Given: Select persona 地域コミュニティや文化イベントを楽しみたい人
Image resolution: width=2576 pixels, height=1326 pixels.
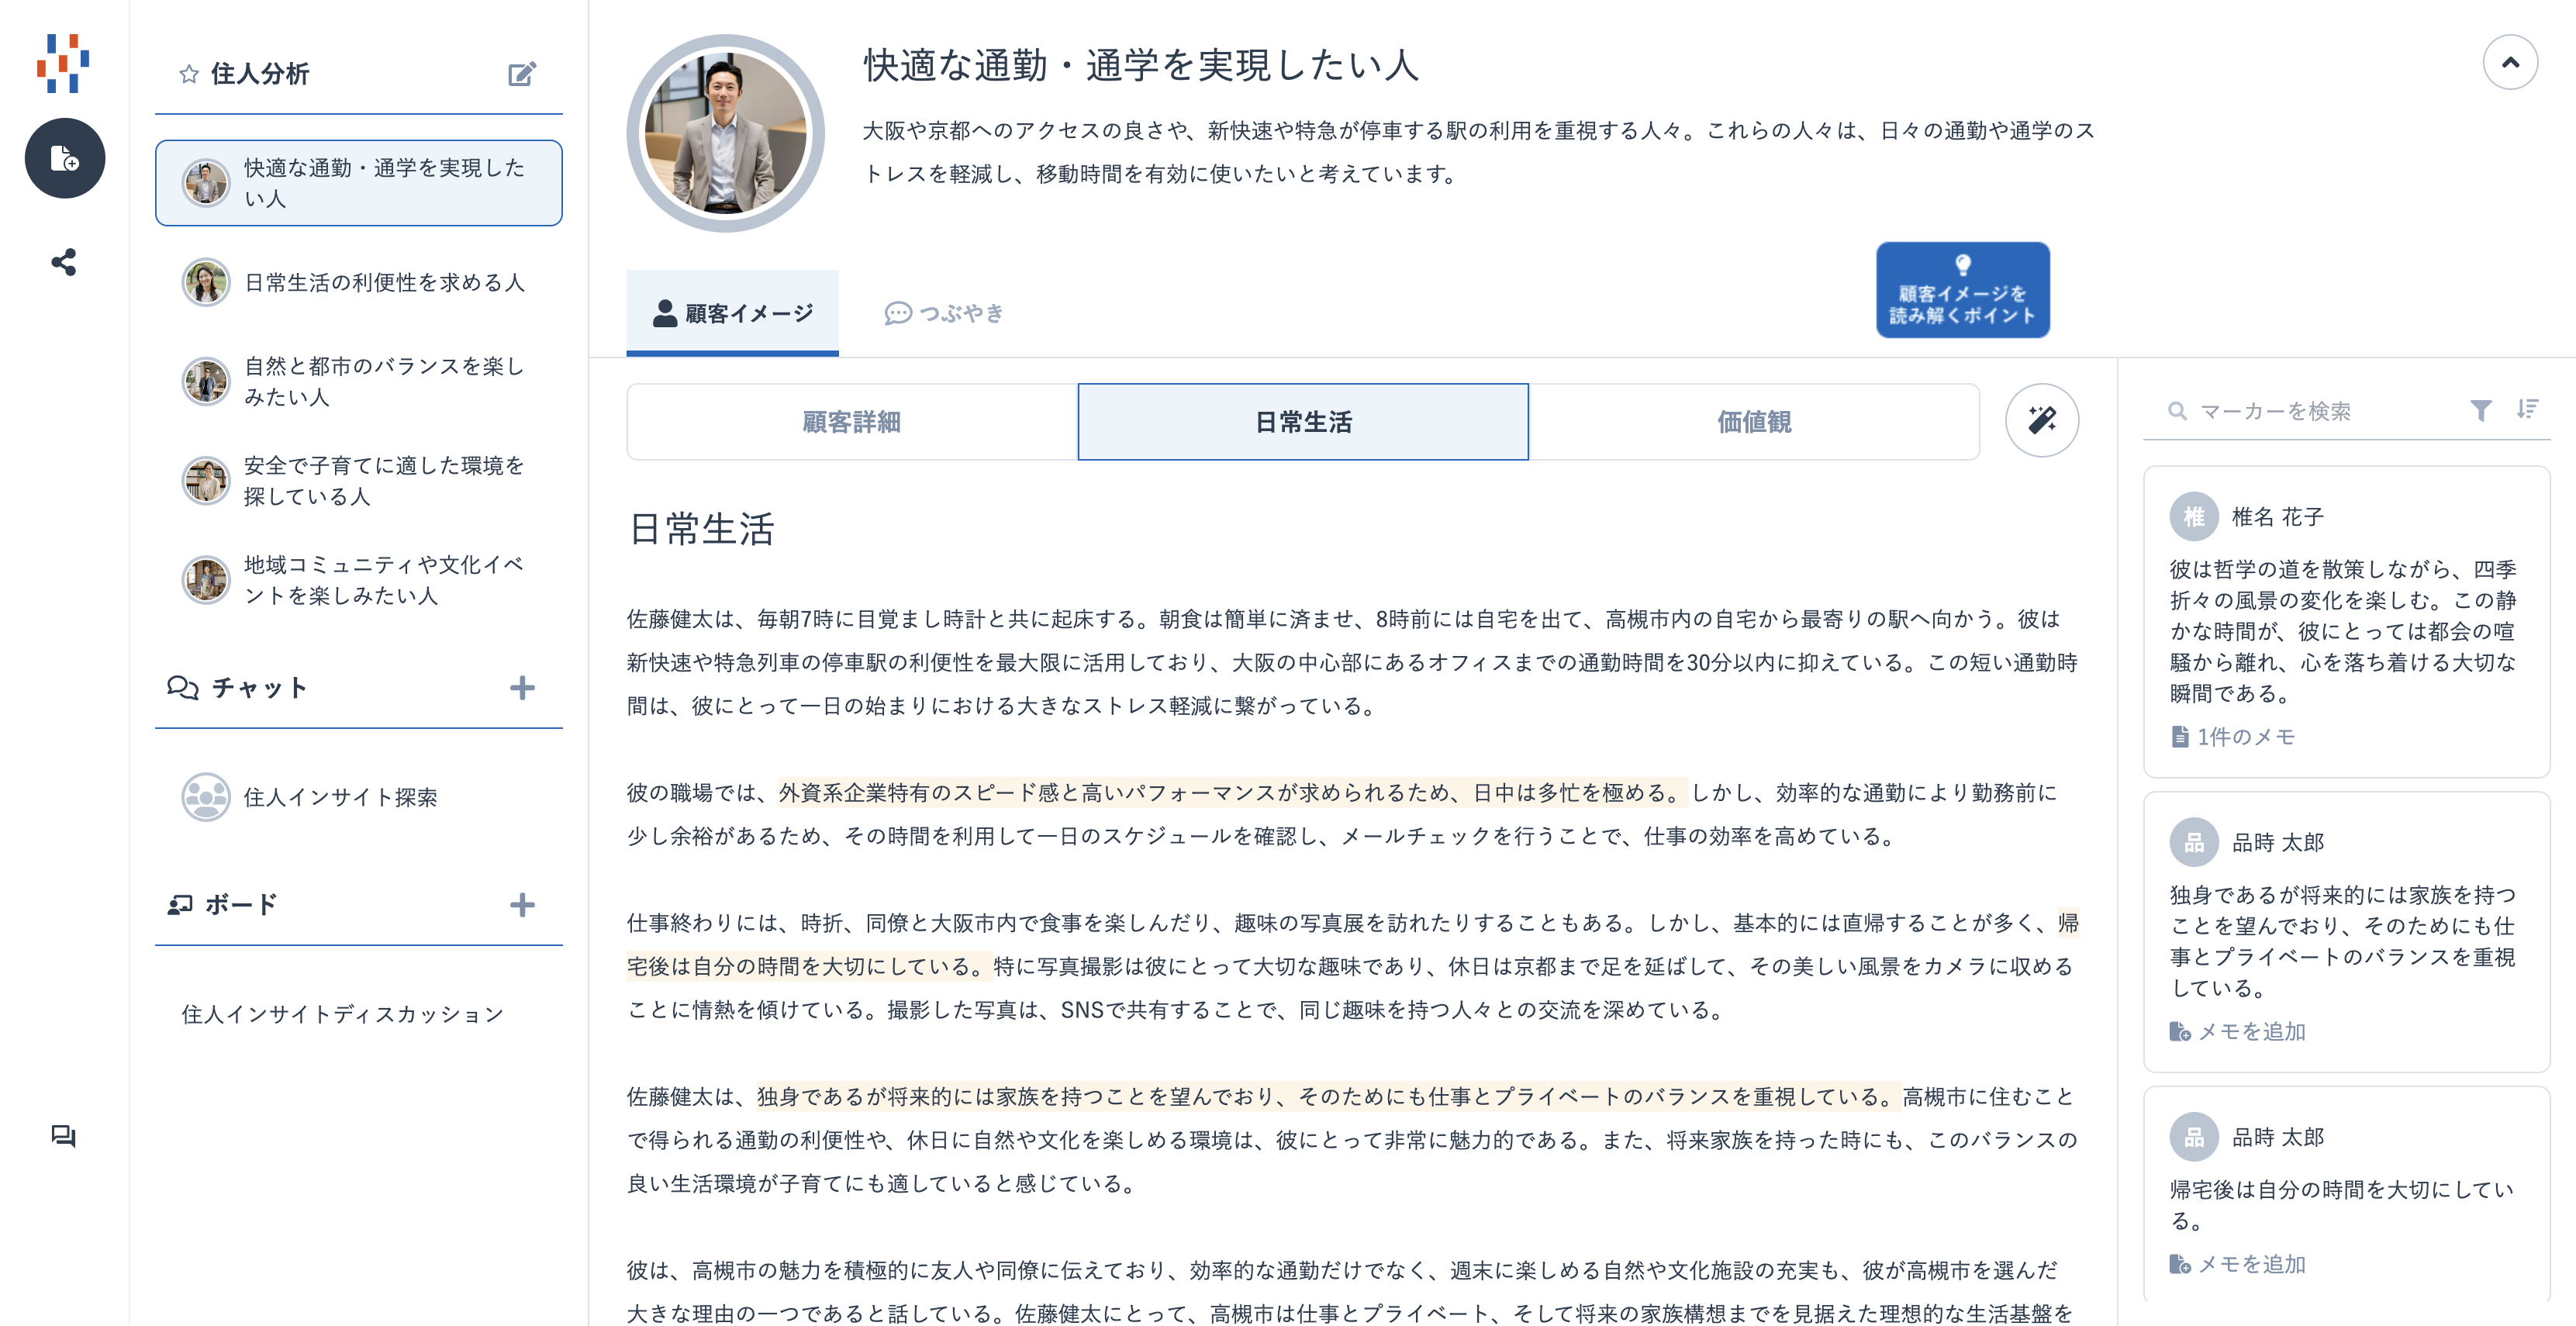Looking at the screenshot, I should pyautogui.click(x=359, y=580).
